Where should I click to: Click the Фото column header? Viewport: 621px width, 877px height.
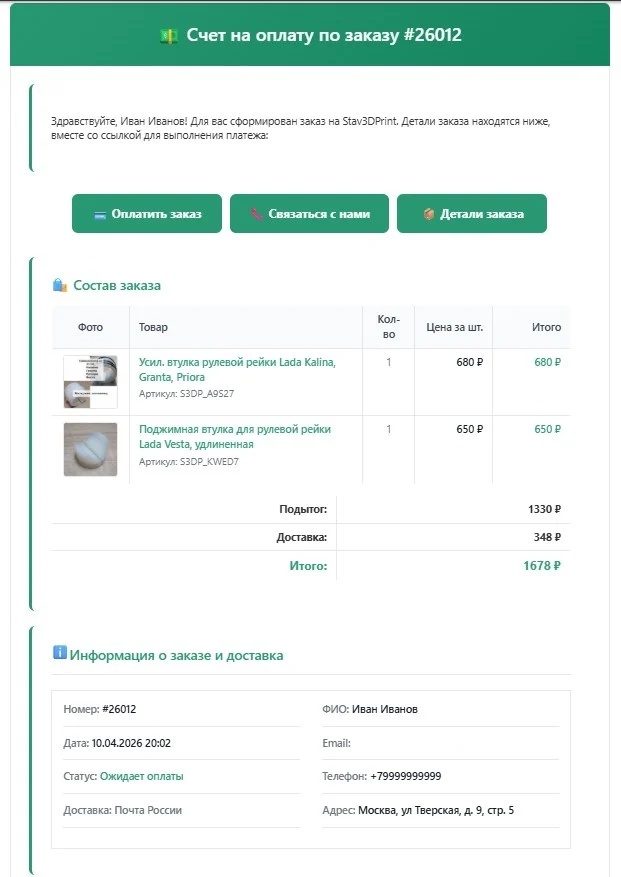click(90, 327)
